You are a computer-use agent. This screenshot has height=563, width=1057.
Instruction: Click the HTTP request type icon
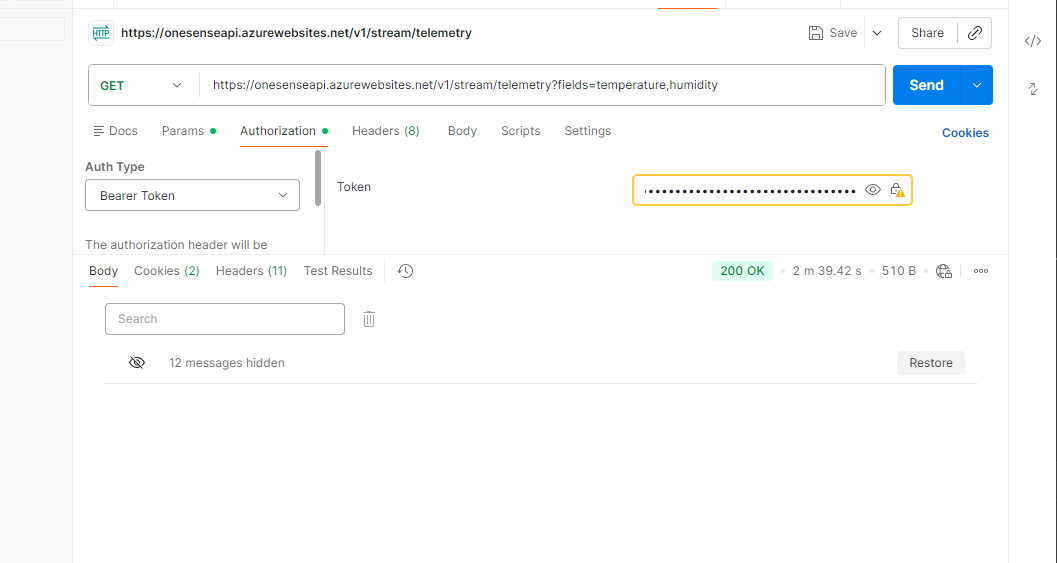click(100, 32)
